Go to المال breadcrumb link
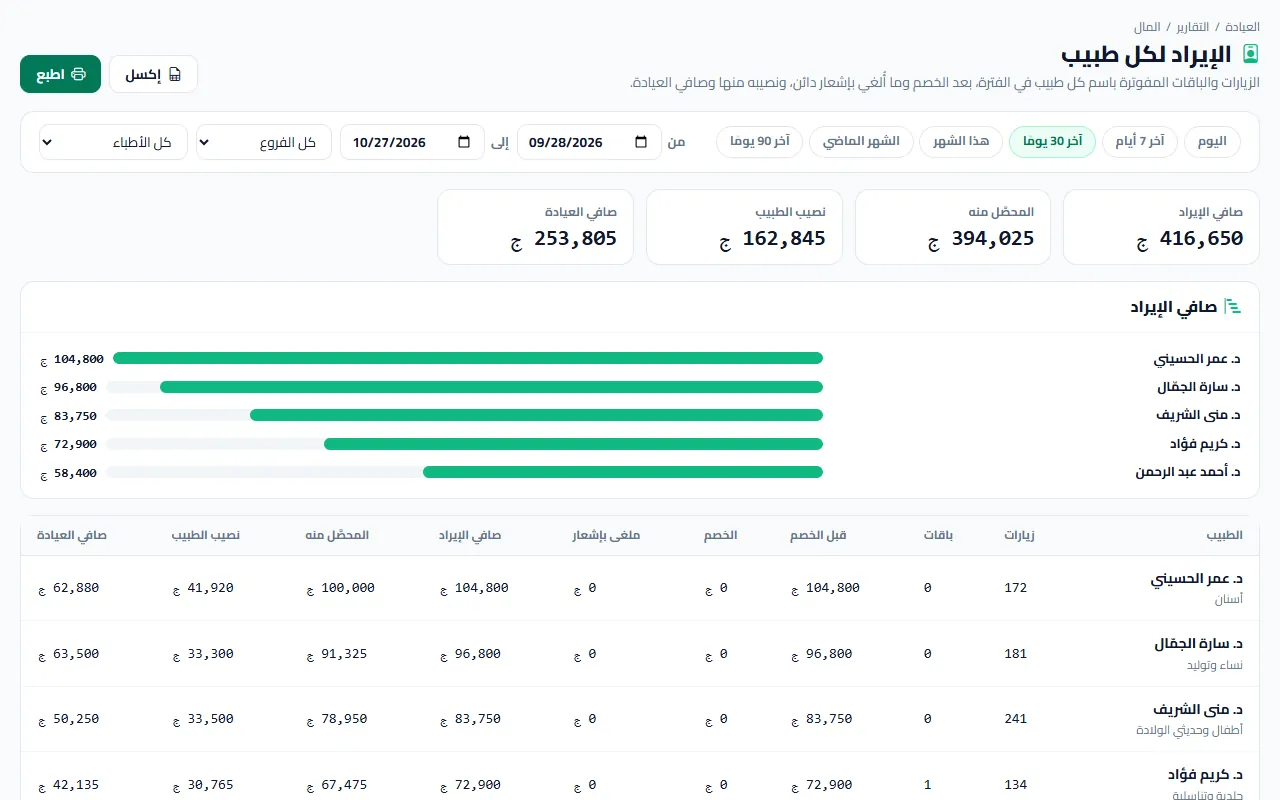The width and height of the screenshot is (1280, 800). 1147,26
